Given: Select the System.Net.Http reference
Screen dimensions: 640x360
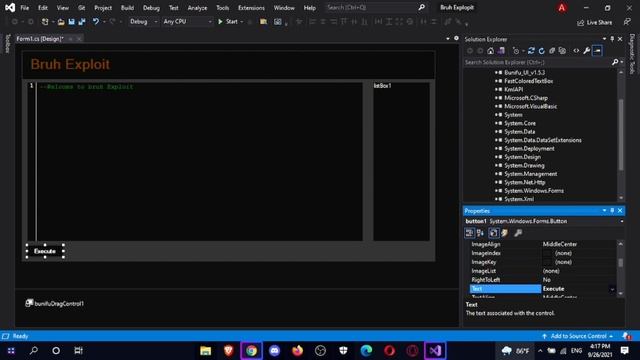Looking at the screenshot, I should pyautogui.click(x=525, y=182).
